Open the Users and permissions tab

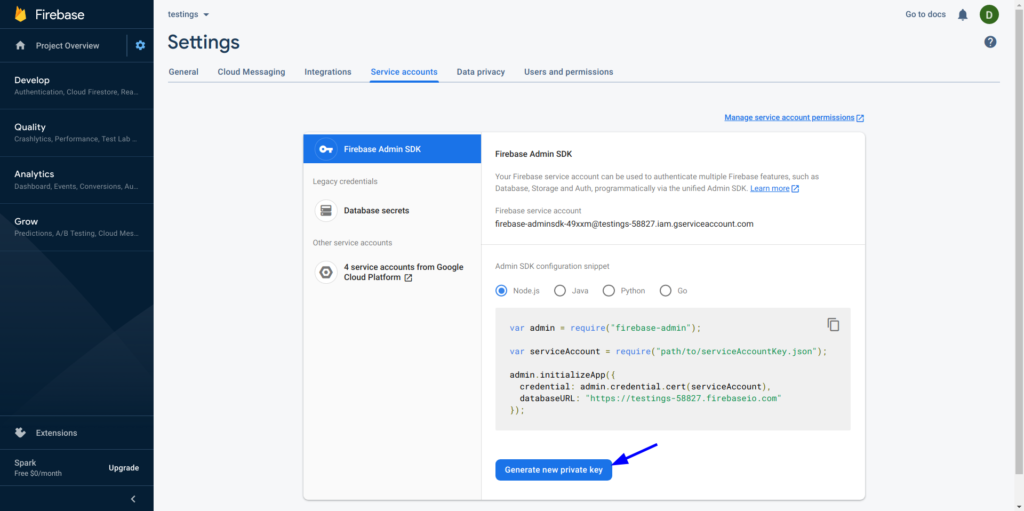point(568,72)
